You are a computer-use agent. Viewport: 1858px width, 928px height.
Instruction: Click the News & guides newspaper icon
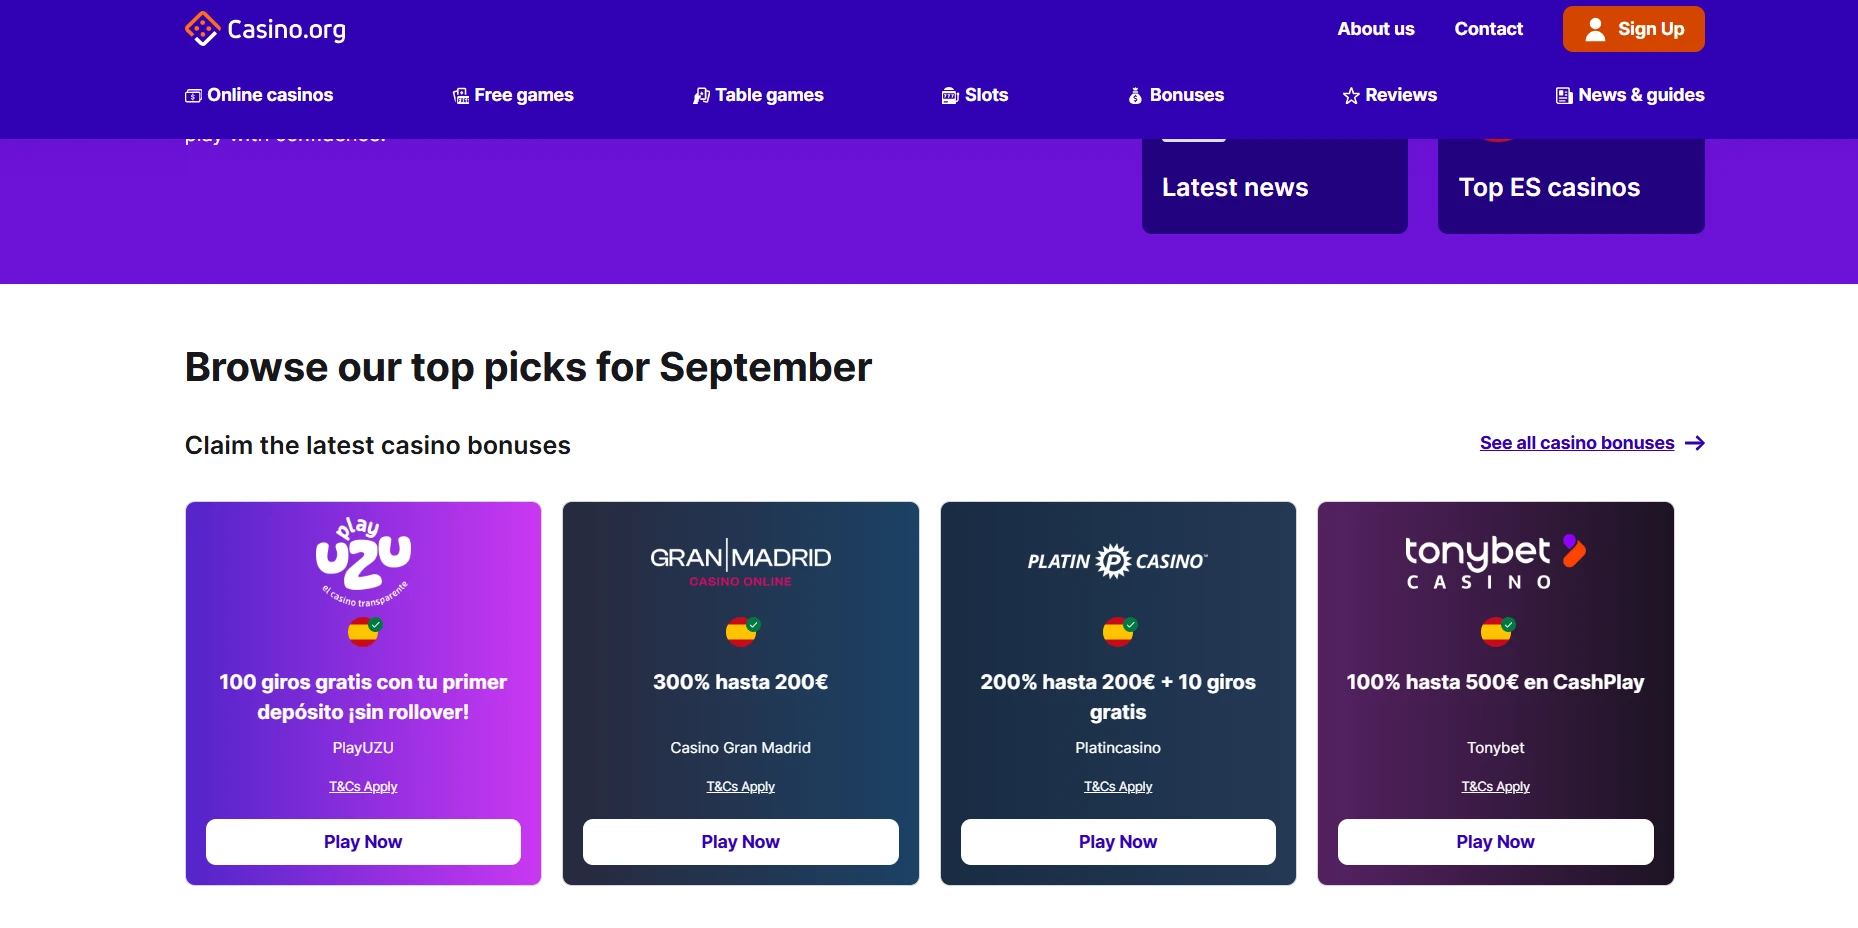coord(1564,96)
